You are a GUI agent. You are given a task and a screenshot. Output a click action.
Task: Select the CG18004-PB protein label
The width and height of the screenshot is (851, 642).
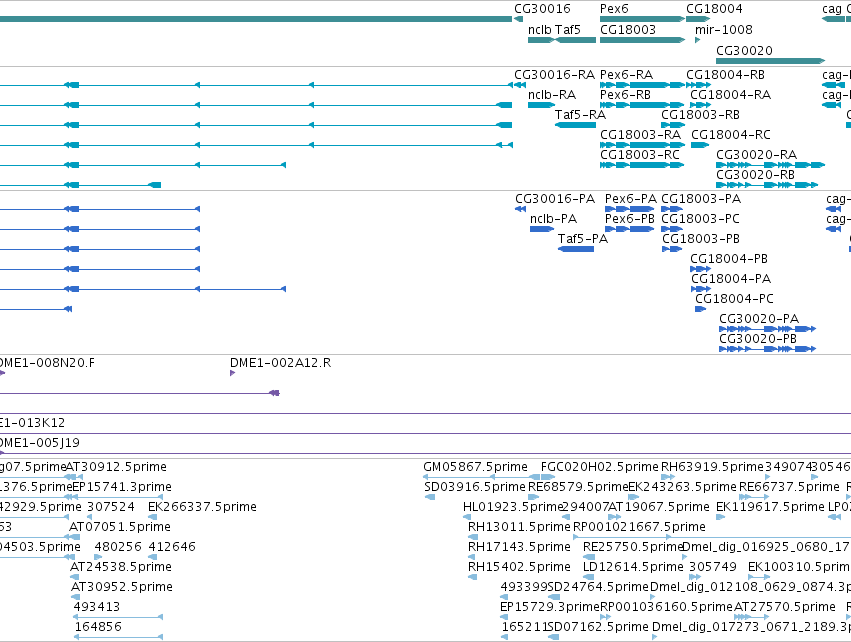pos(729,259)
